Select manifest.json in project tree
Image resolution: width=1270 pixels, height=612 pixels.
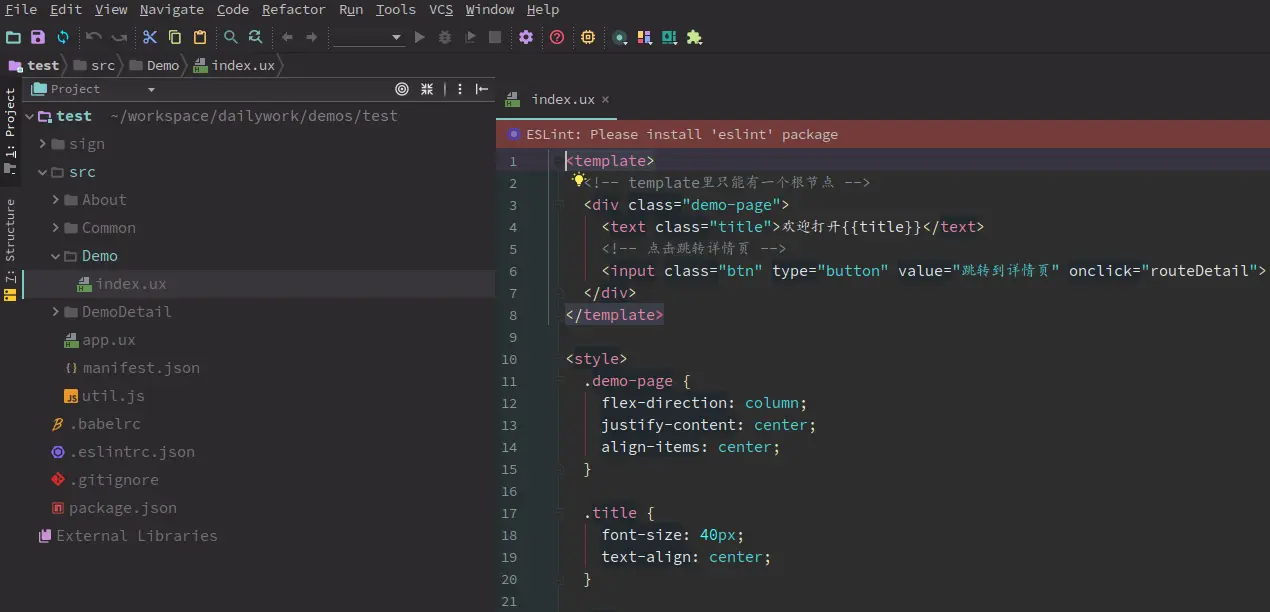click(x=131, y=368)
